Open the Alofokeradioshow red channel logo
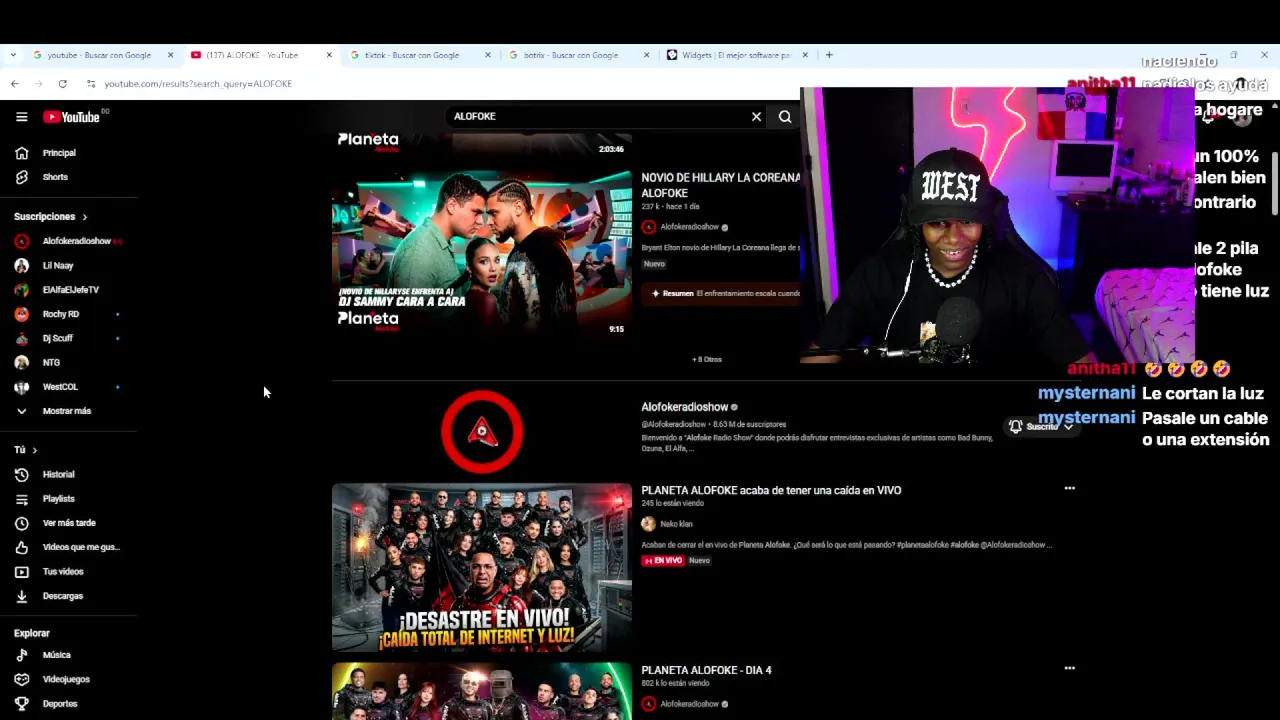 [x=482, y=432]
